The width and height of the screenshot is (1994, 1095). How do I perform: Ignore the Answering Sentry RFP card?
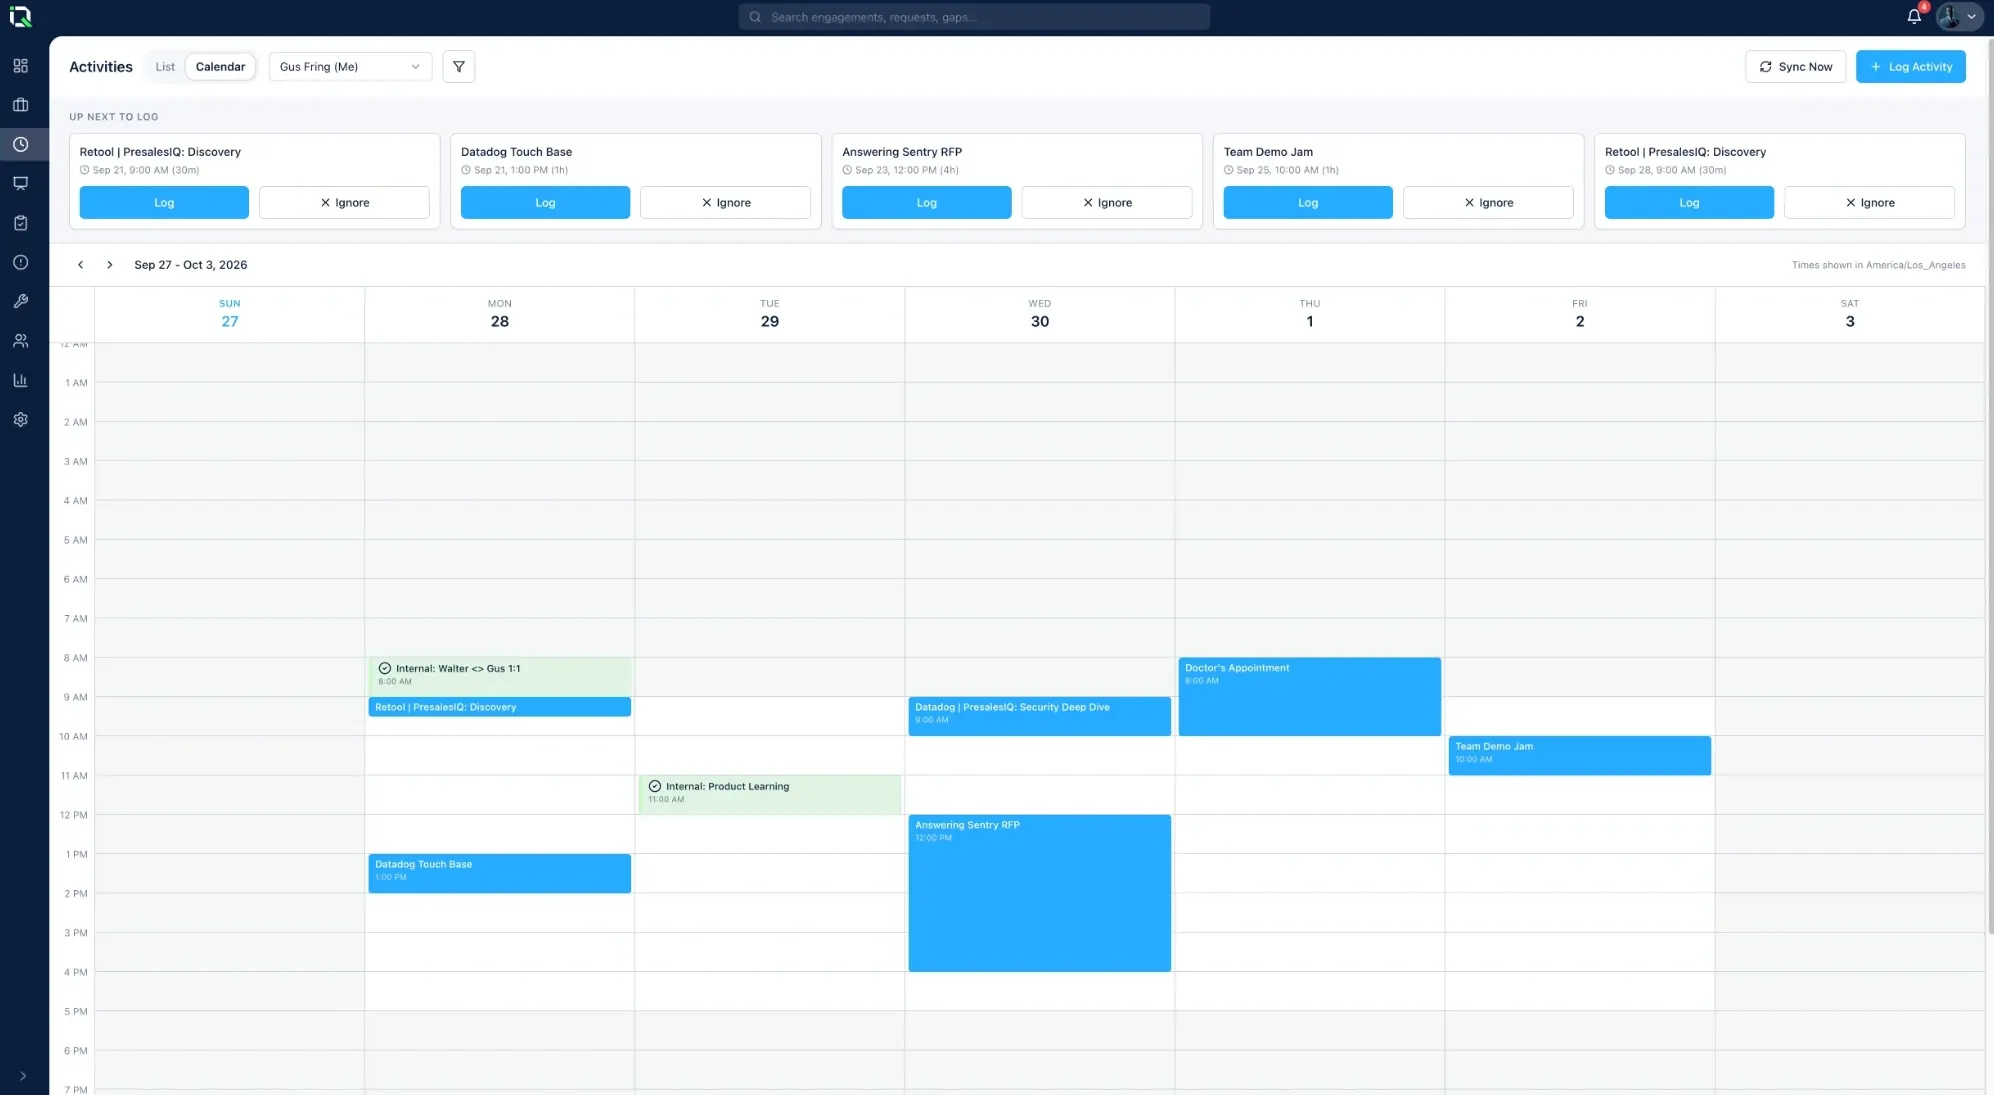(x=1106, y=202)
